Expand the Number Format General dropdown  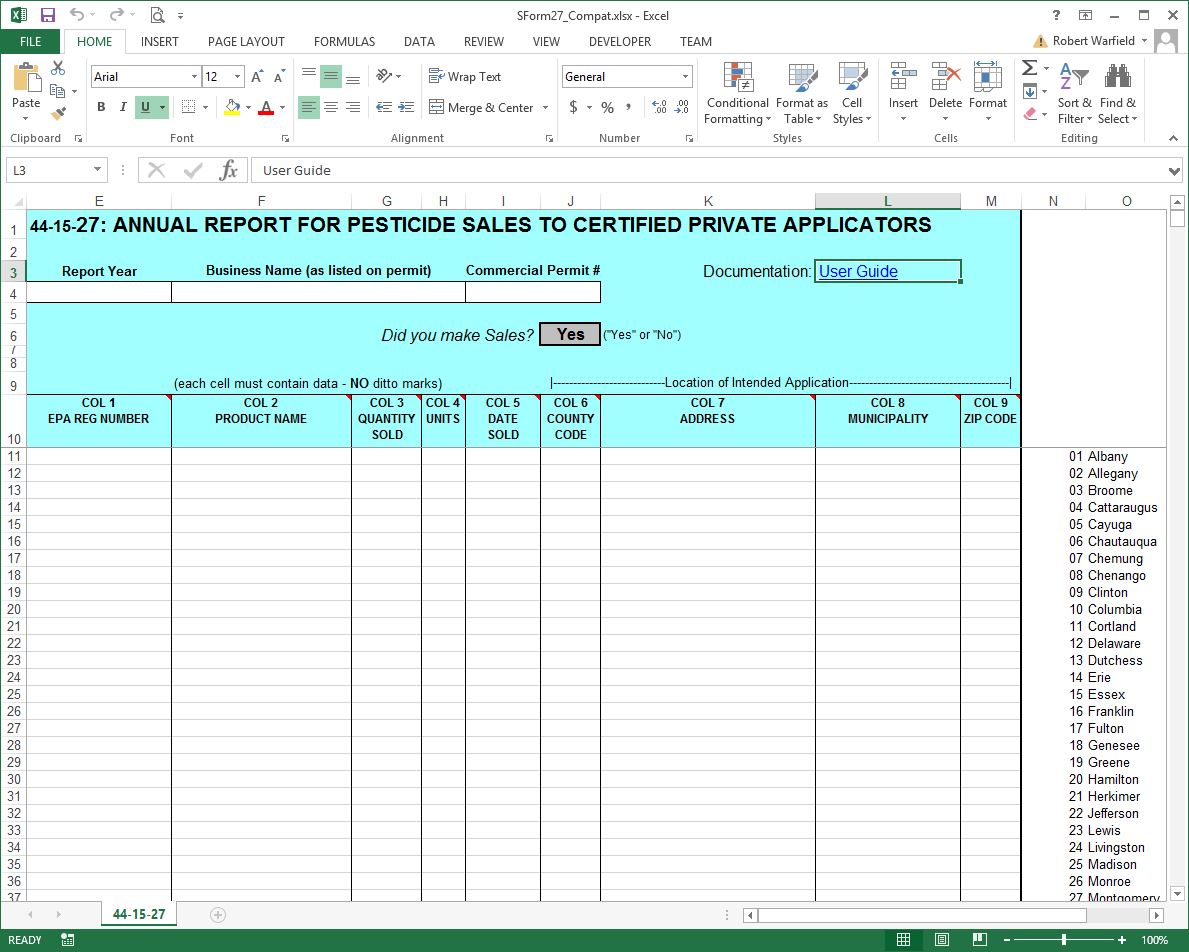(x=685, y=77)
